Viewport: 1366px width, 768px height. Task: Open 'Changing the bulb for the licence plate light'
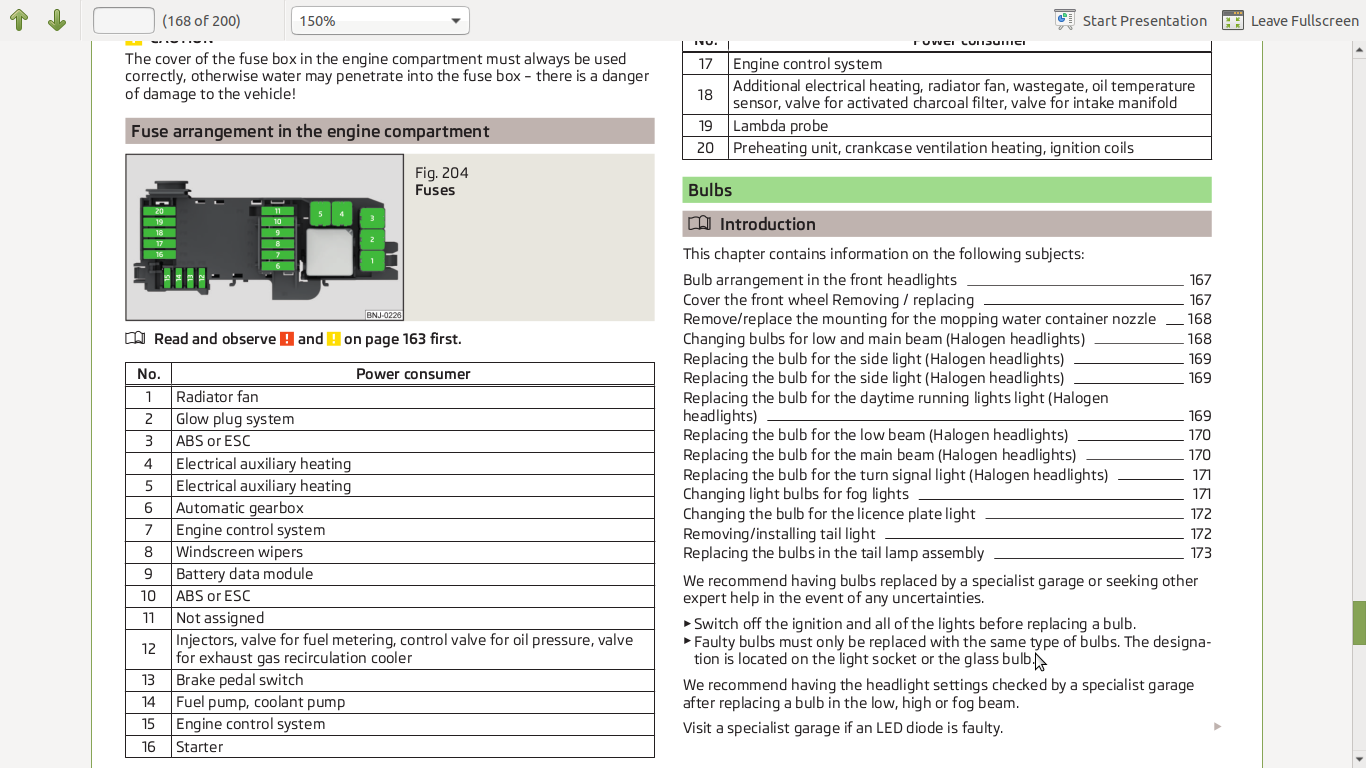click(x=829, y=514)
